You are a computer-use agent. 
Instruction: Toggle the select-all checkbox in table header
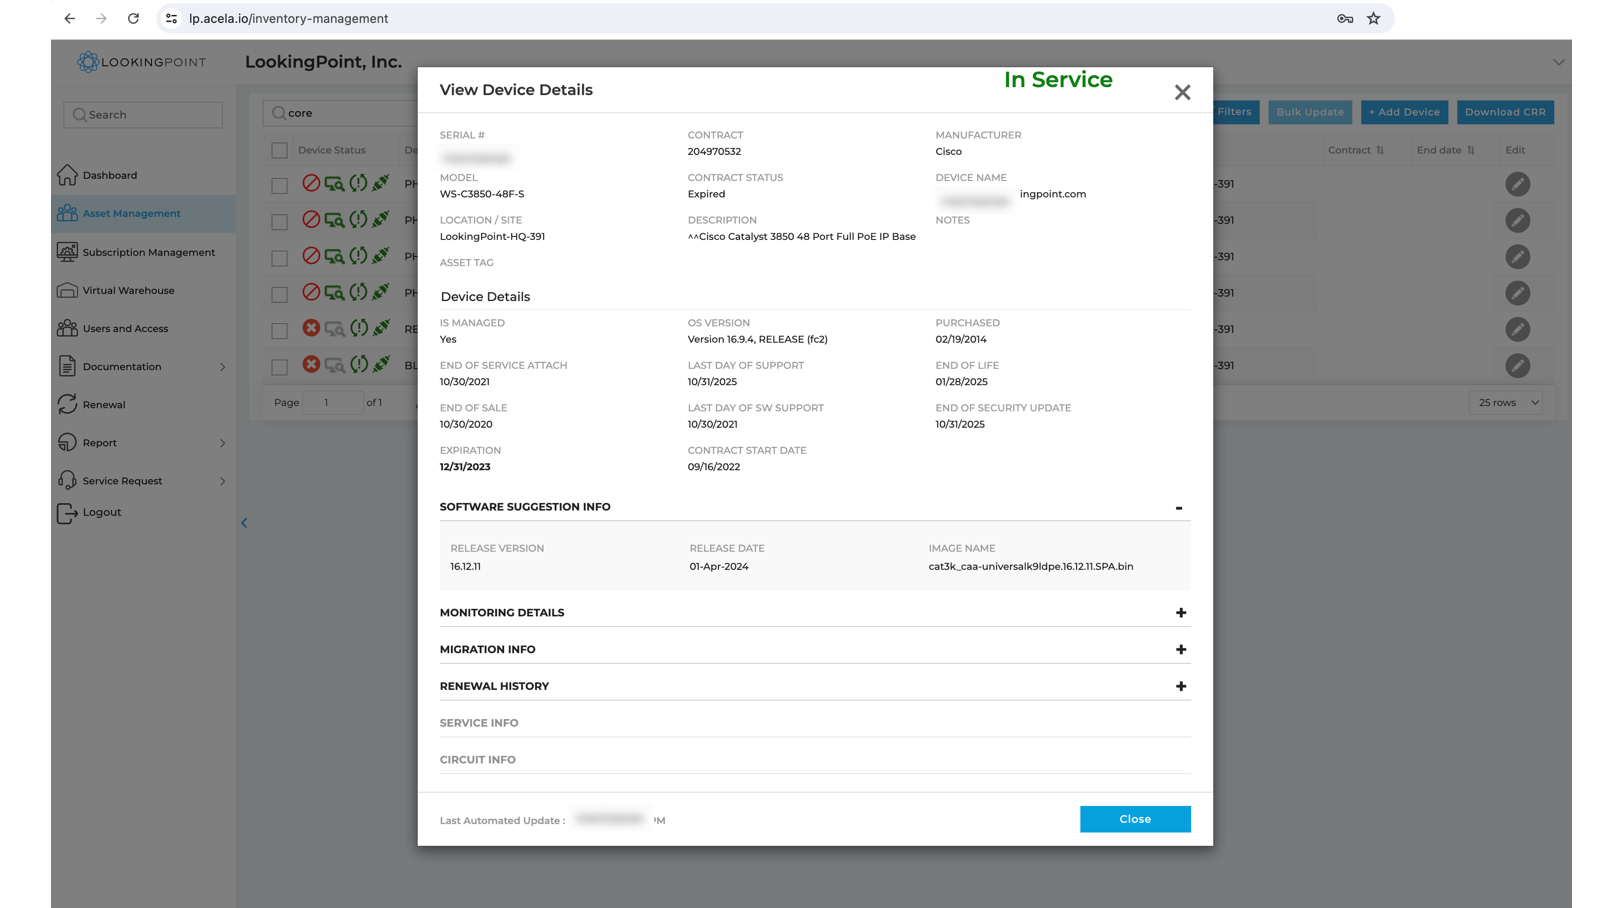click(x=279, y=150)
